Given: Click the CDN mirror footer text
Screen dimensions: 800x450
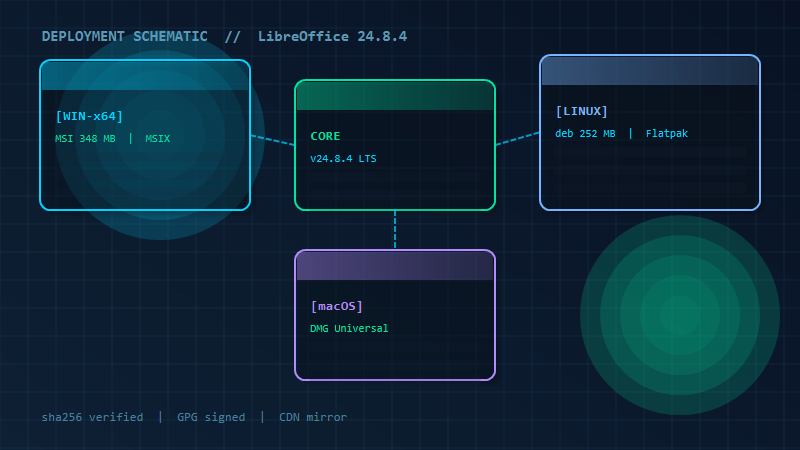Looking at the screenshot, I should coord(313,417).
